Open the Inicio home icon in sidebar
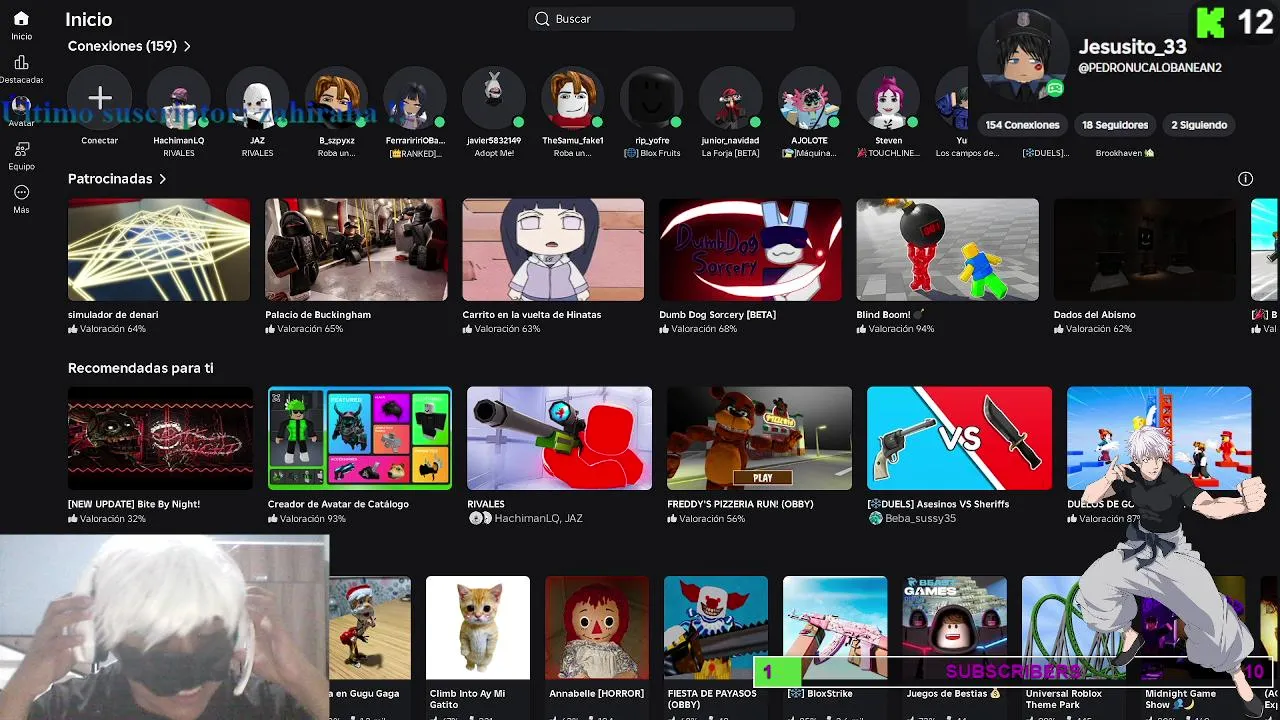Viewport: 1280px width, 720px height. [x=21, y=18]
